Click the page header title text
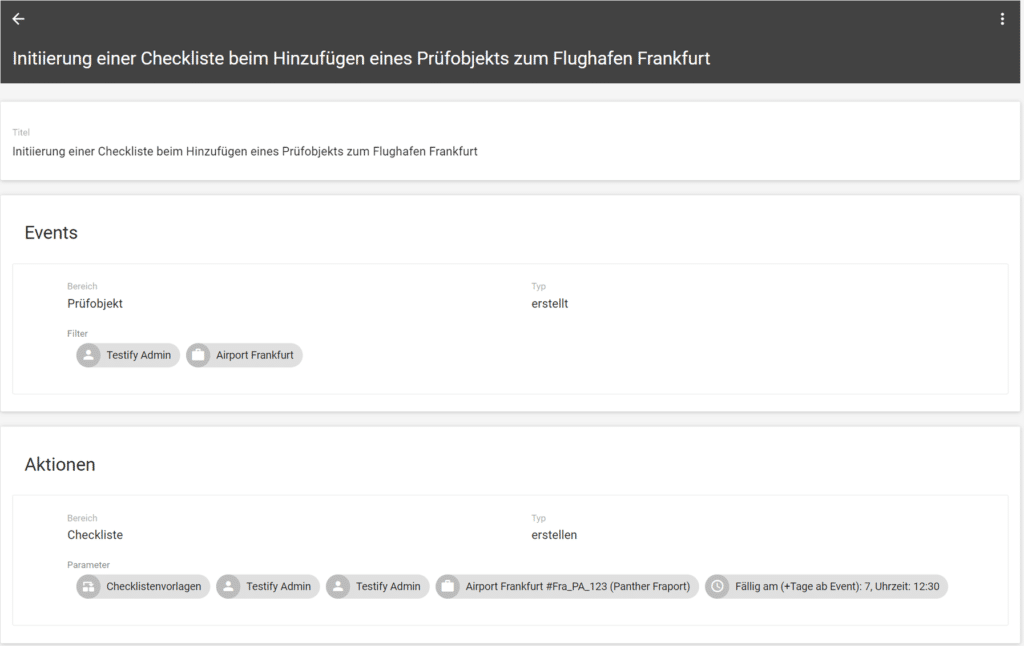 (361, 59)
